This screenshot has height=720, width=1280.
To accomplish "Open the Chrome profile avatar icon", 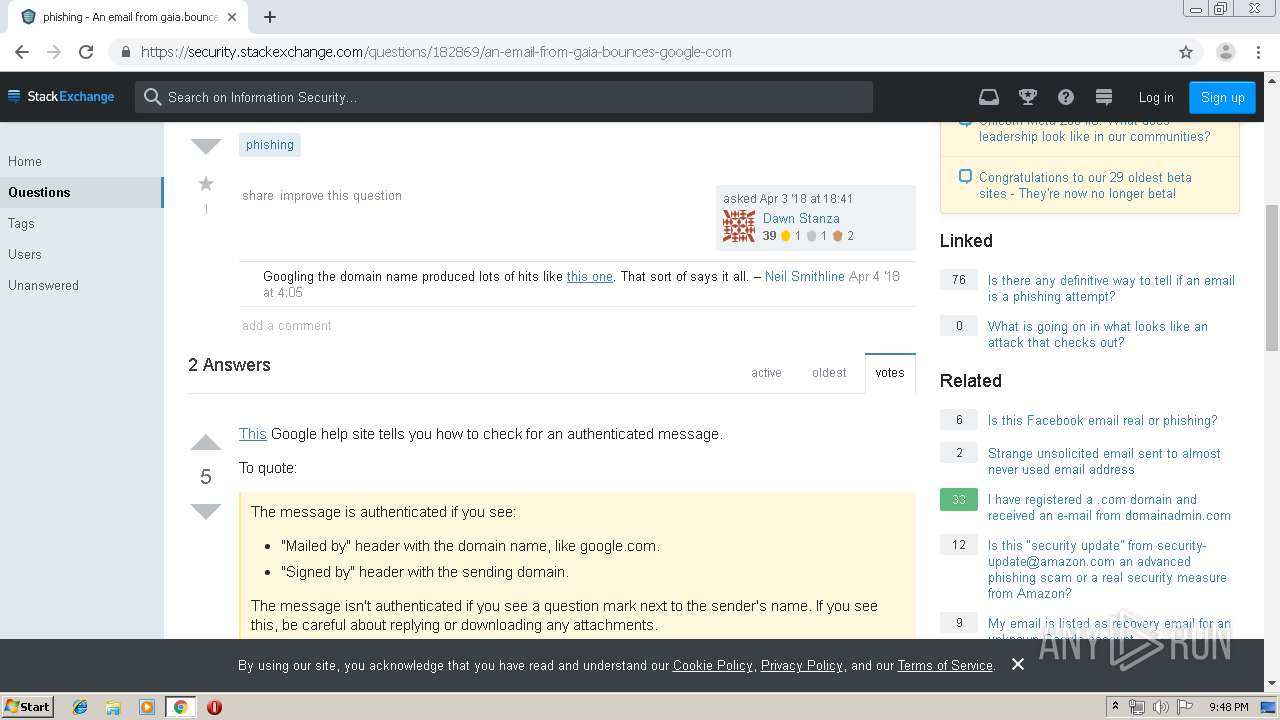I will (x=1226, y=52).
